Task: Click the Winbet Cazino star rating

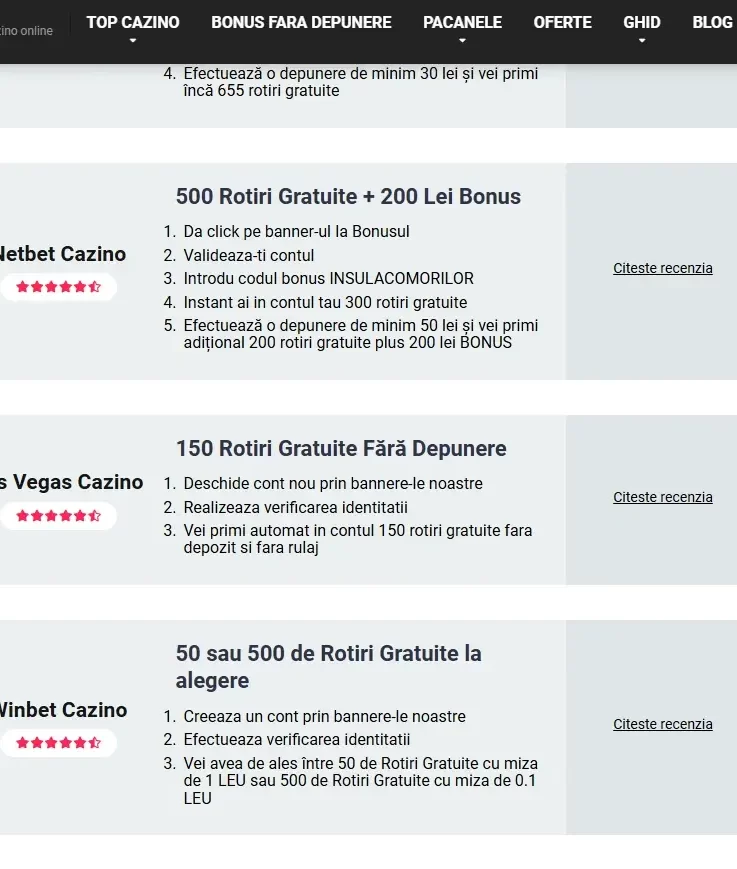Action: 58,743
